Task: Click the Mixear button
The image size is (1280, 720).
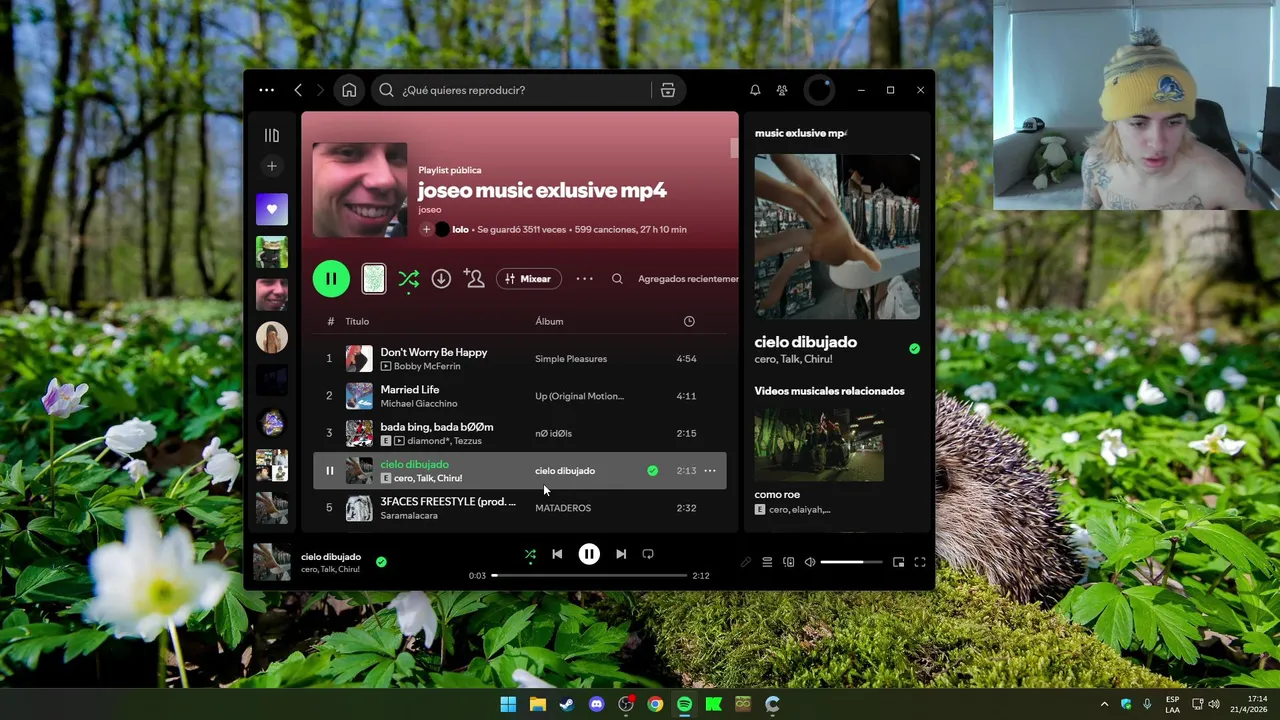Action: 529,279
